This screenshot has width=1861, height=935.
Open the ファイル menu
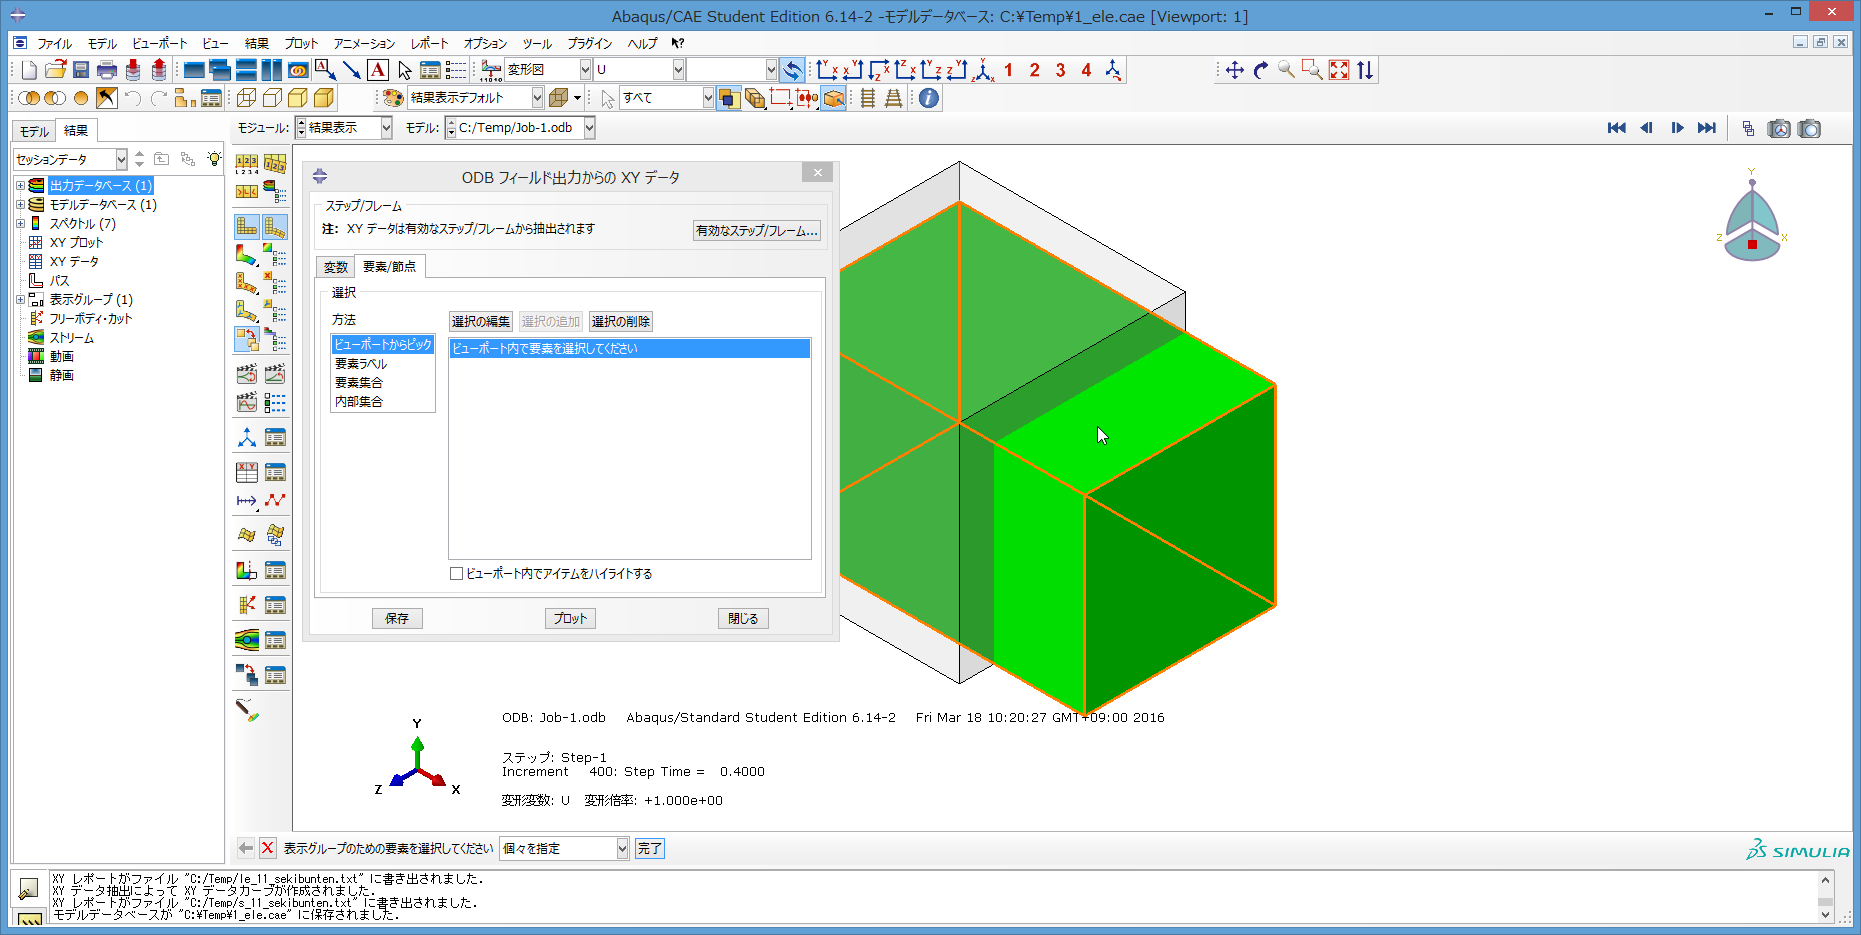pyautogui.click(x=54, y=43)
